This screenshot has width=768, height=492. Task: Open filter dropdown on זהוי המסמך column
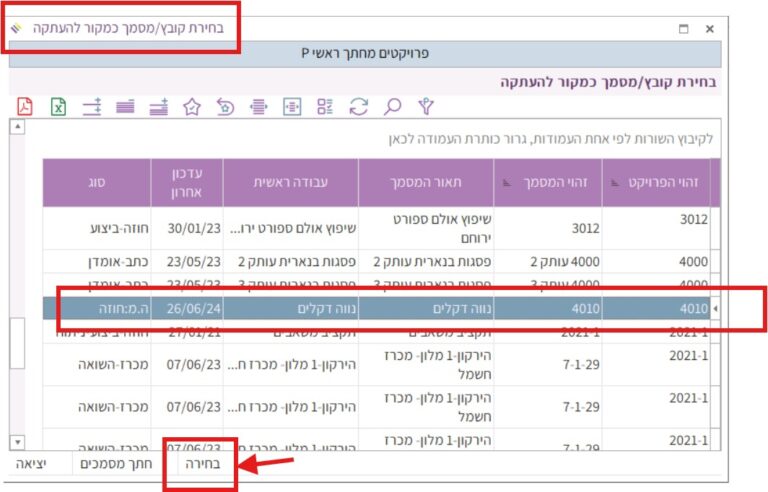point(506,183)
